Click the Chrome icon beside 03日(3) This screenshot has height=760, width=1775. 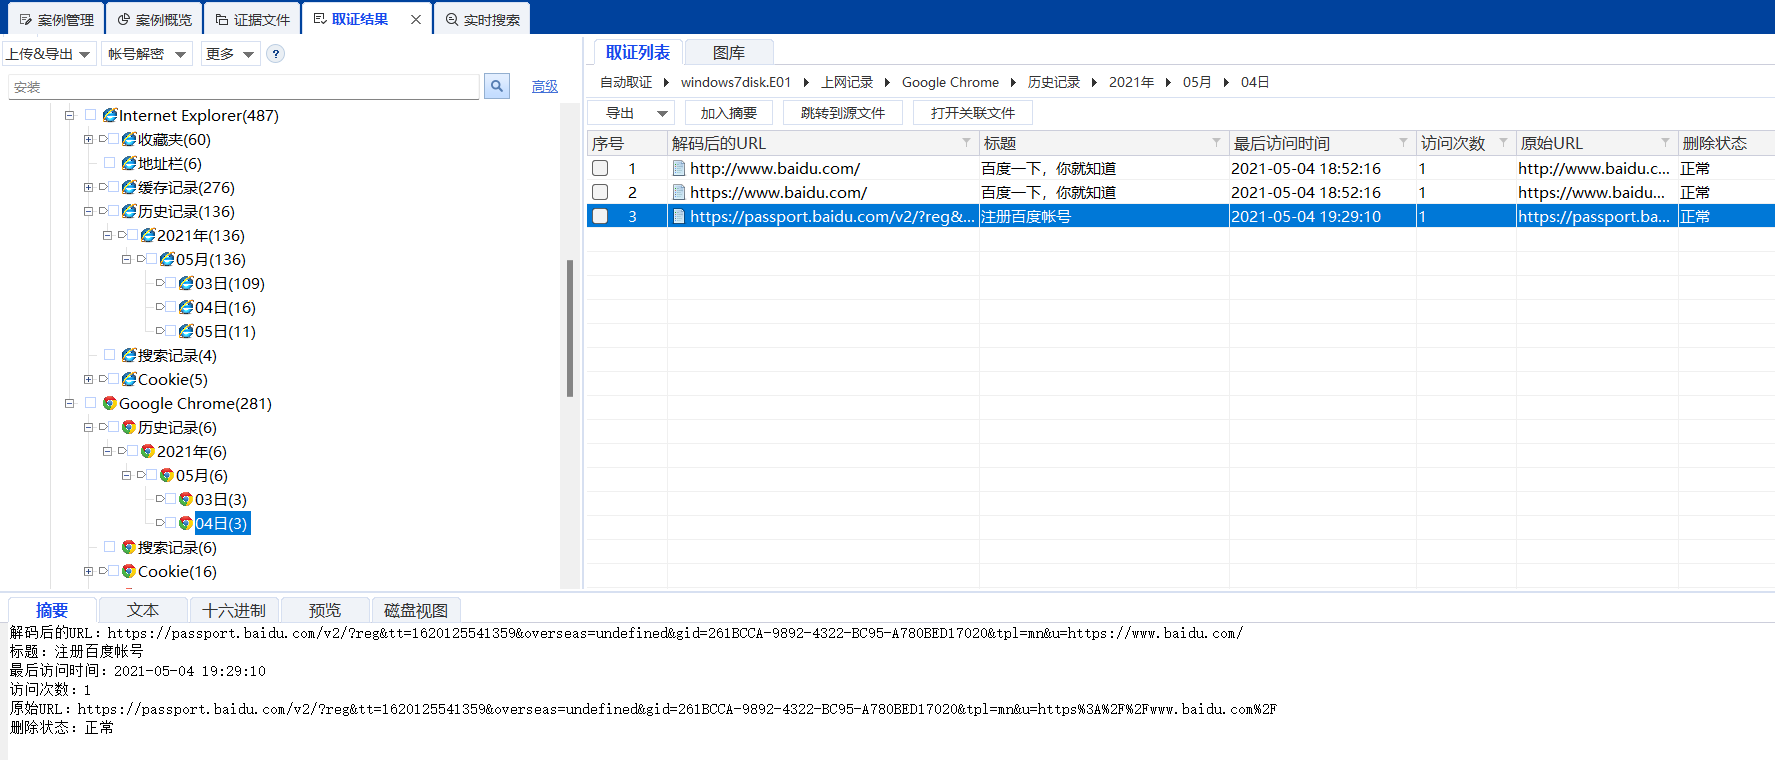pyautogui.click(x=186, y=499)
